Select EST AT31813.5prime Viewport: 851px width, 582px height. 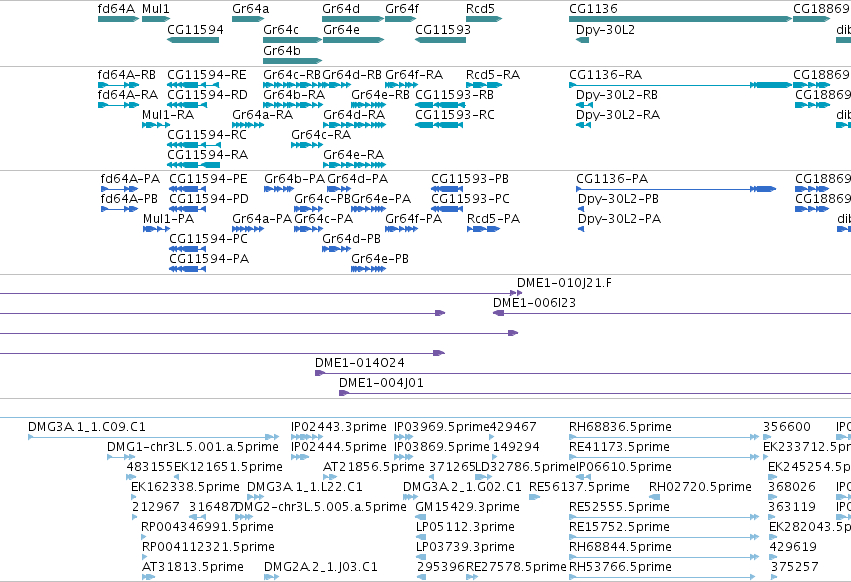click(193, 568)
